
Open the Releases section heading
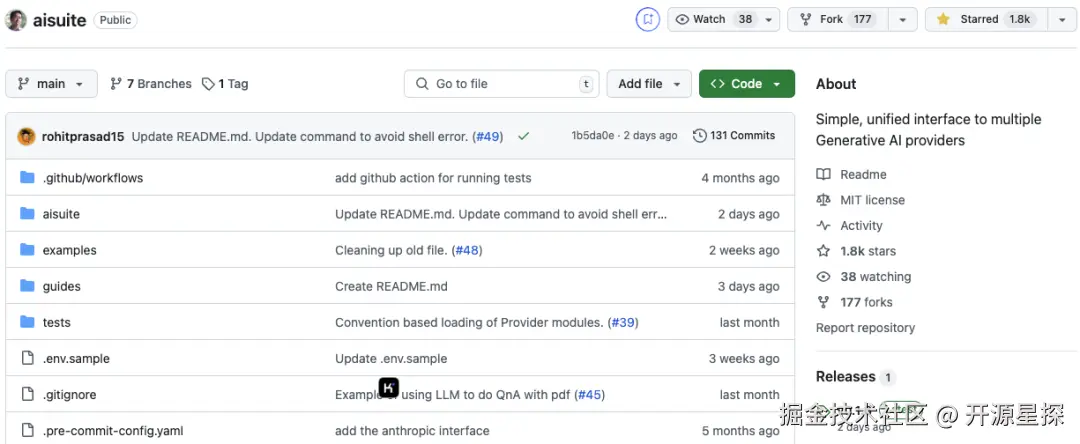[845, 377]
